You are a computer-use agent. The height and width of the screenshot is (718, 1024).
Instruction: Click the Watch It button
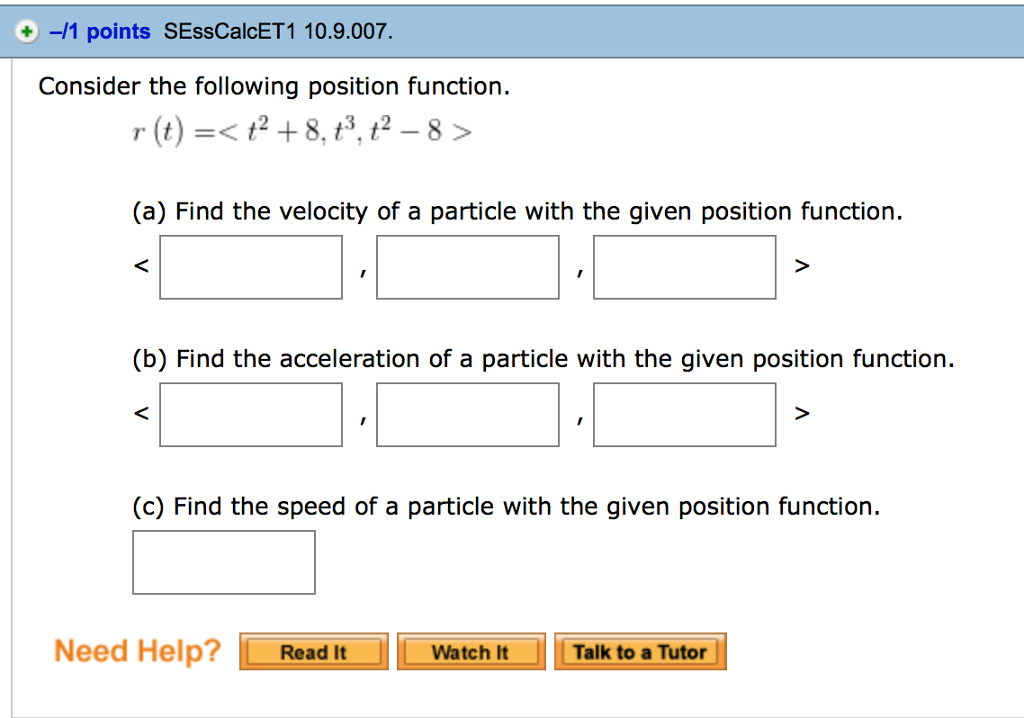[471, 651]
